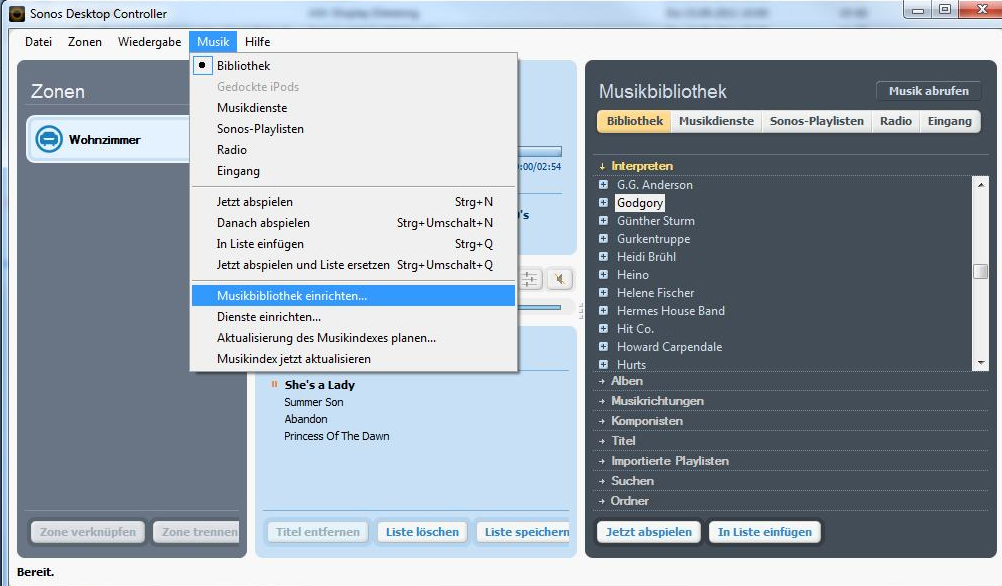Image resolution: width=1002 pixels, height=586 pixels.
Task: Open the equalizer settings icon
Action: (530, 279)
